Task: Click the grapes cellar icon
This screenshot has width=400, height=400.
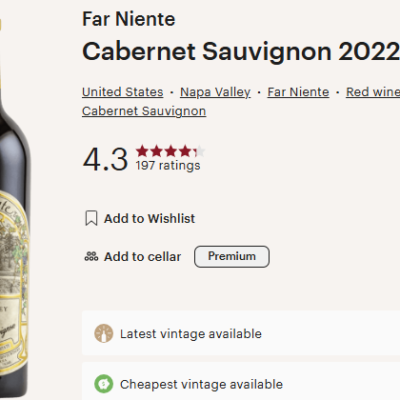Action: click(x=91, y=256)
